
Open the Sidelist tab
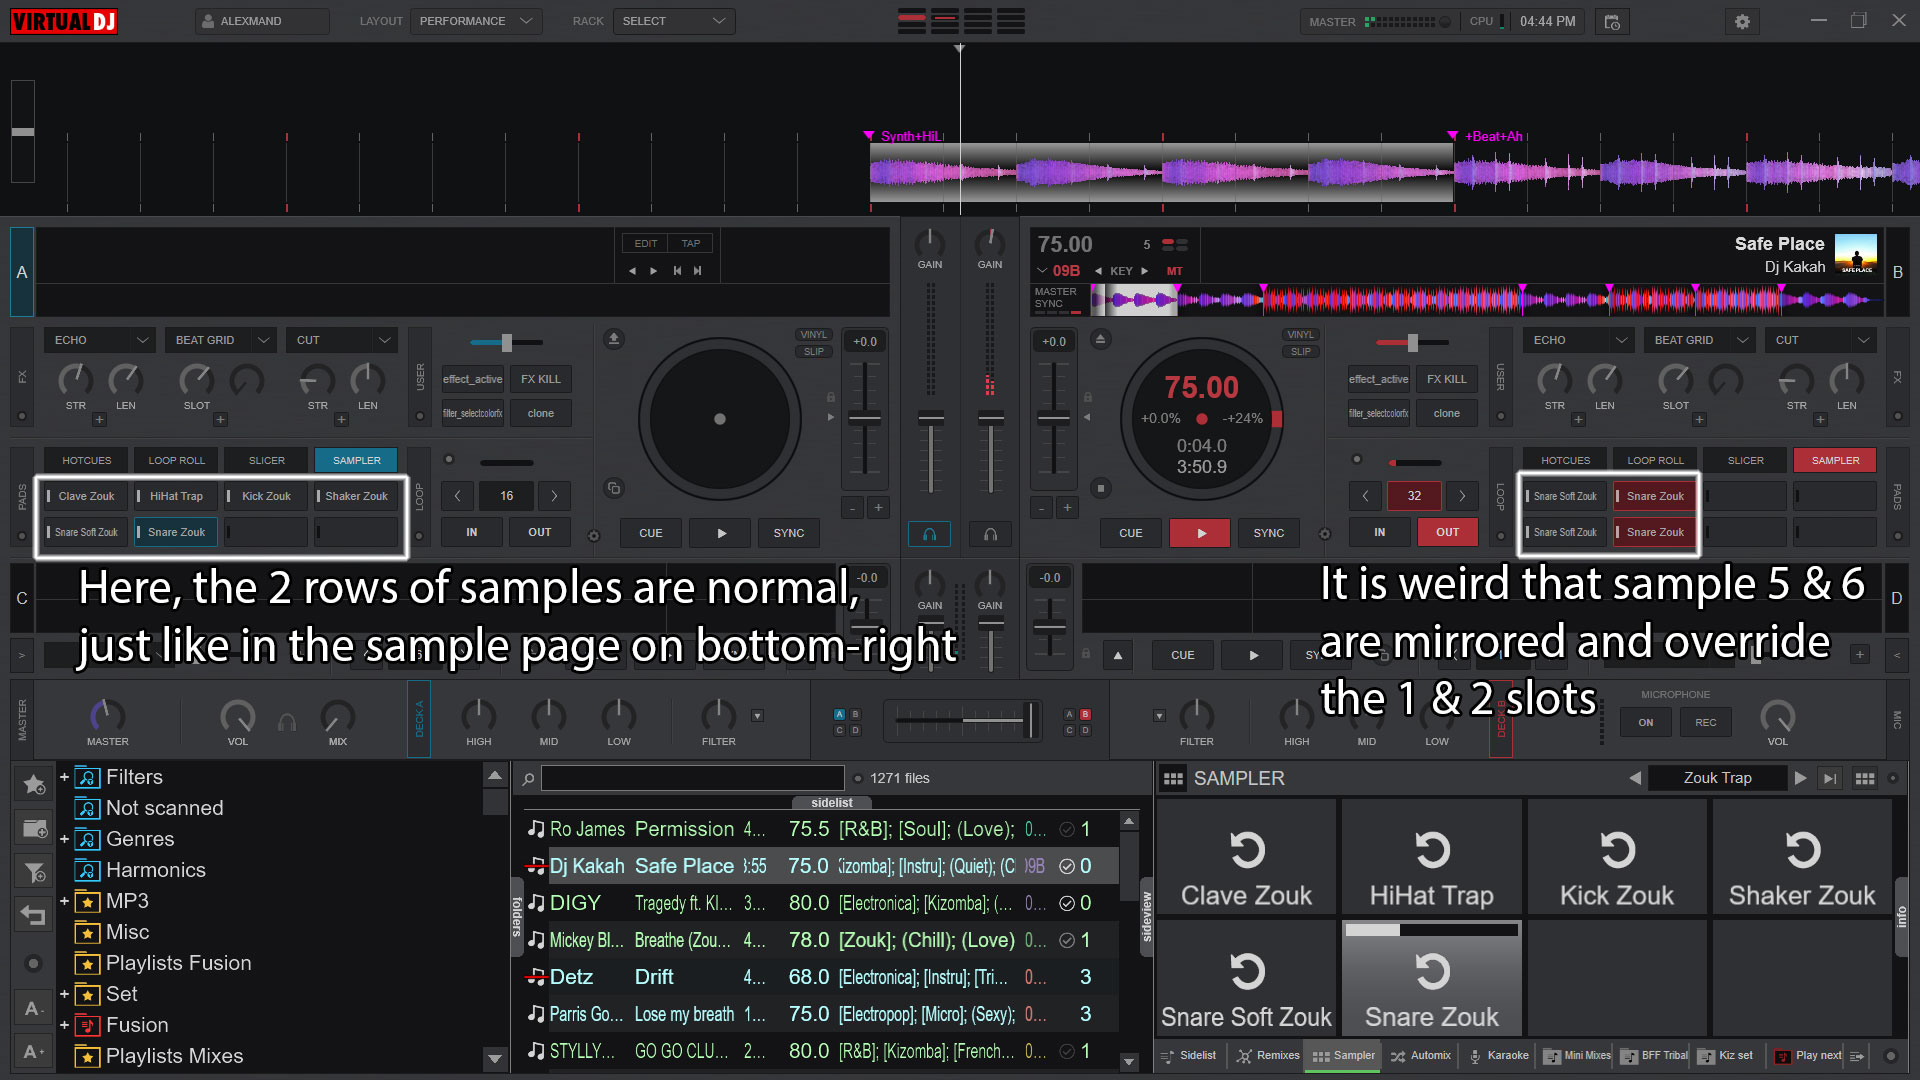pos(1188,1055)
